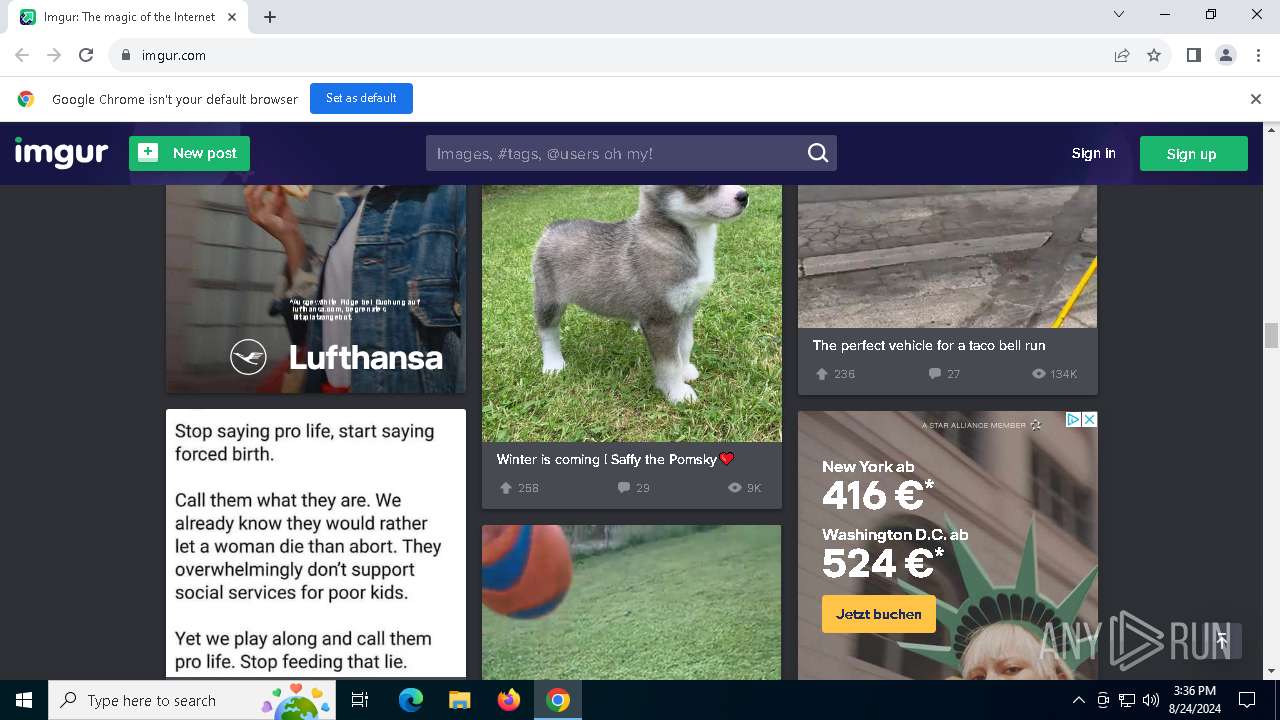The image size is (1280, 720).
Task: Open 'The perfect vehicle for a taco bell run' title
Action: (929, 345)
